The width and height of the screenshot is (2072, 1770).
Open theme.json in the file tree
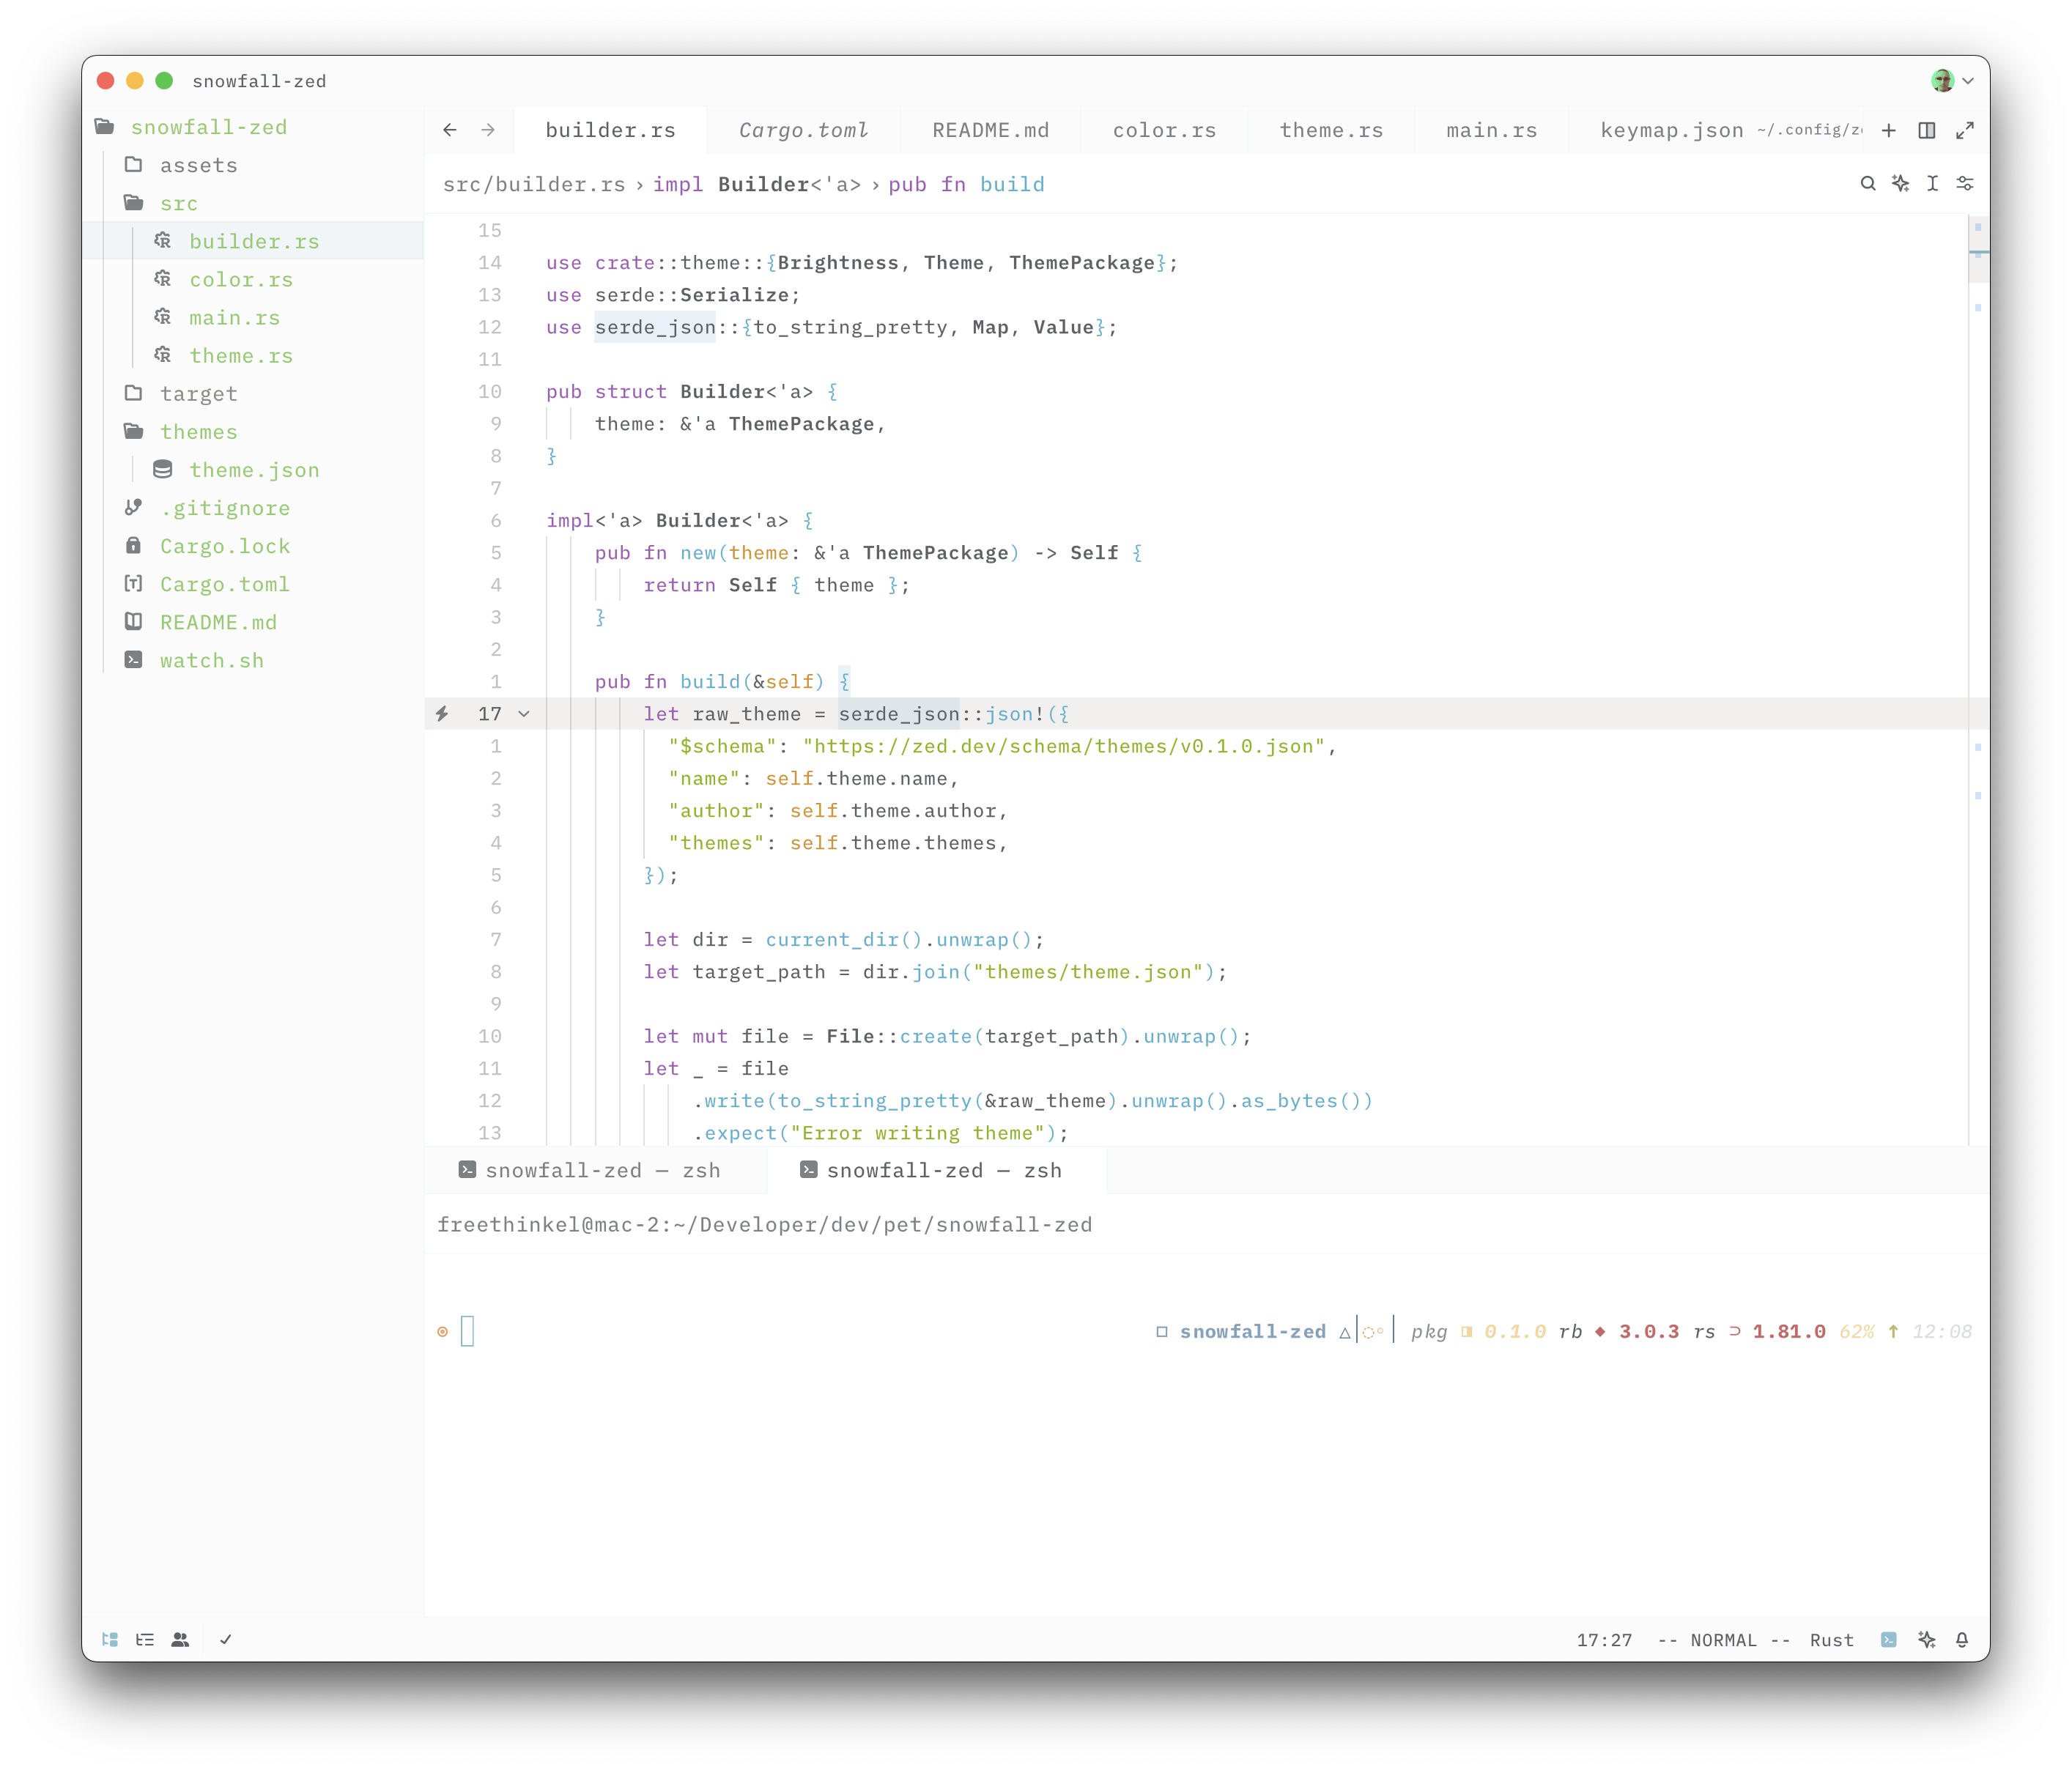tap(253, 470)
